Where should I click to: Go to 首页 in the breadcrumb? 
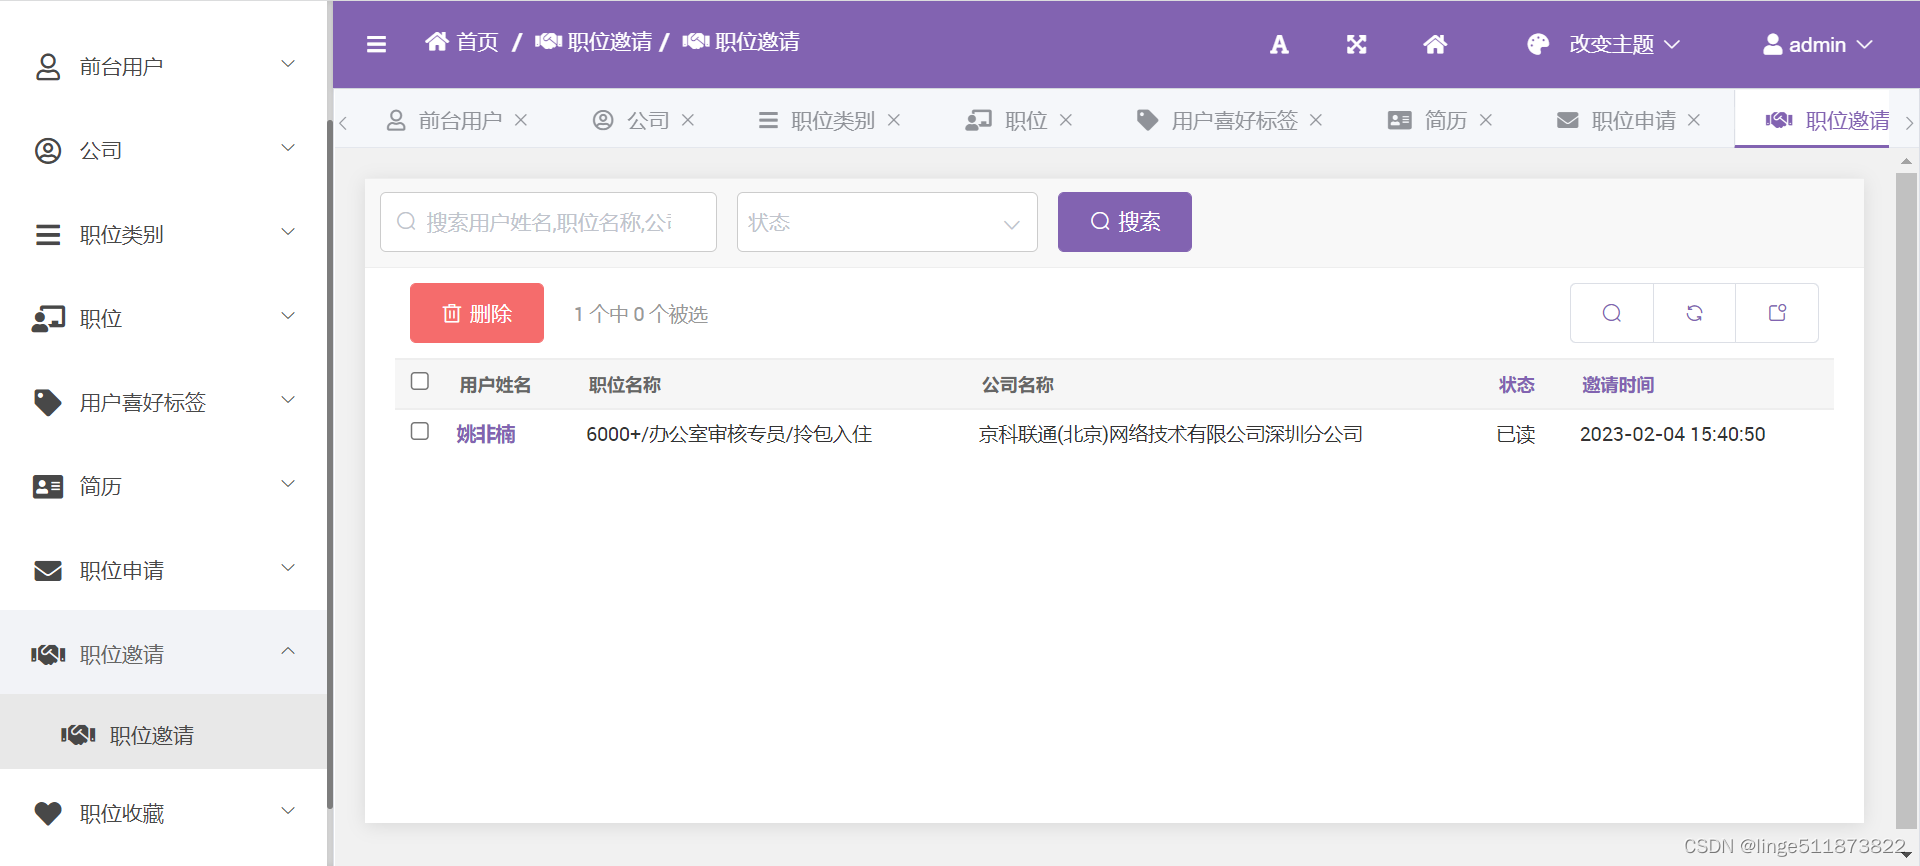tap(462, 42)
